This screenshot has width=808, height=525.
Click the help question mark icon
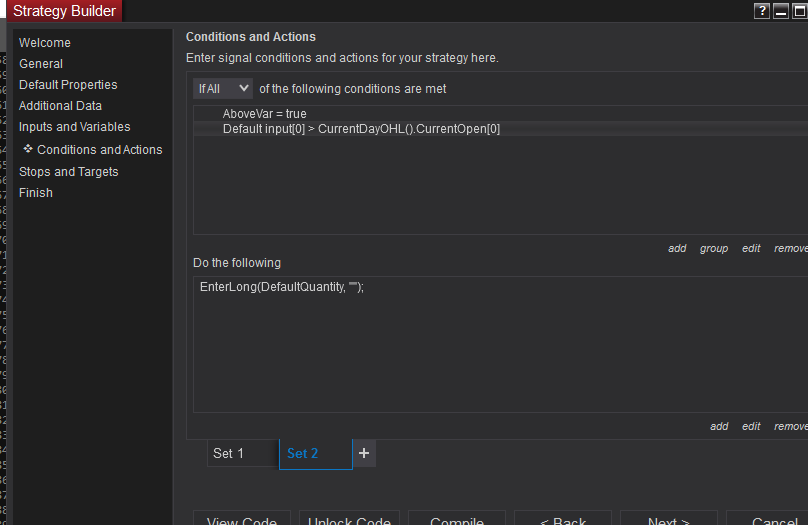pos(762,11)
